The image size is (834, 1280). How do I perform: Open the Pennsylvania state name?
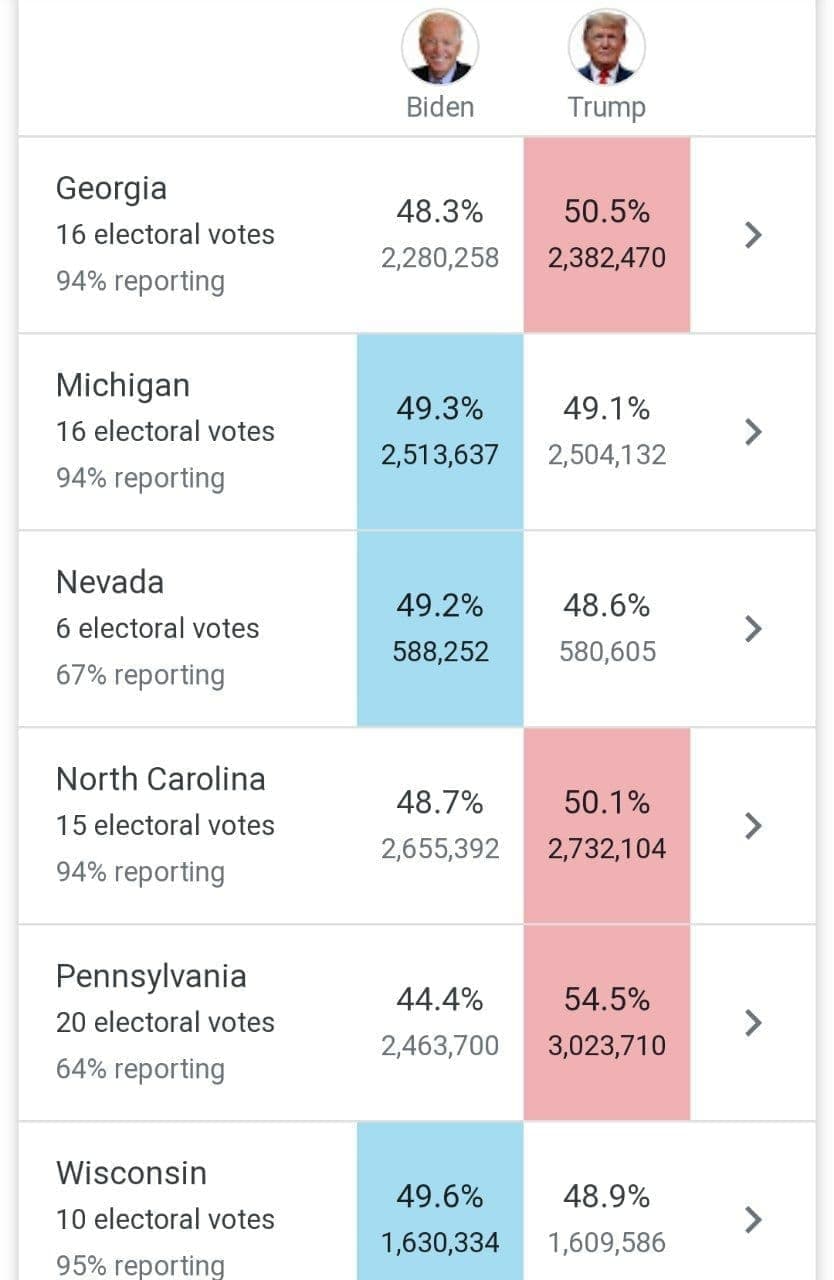coord(151,976)
